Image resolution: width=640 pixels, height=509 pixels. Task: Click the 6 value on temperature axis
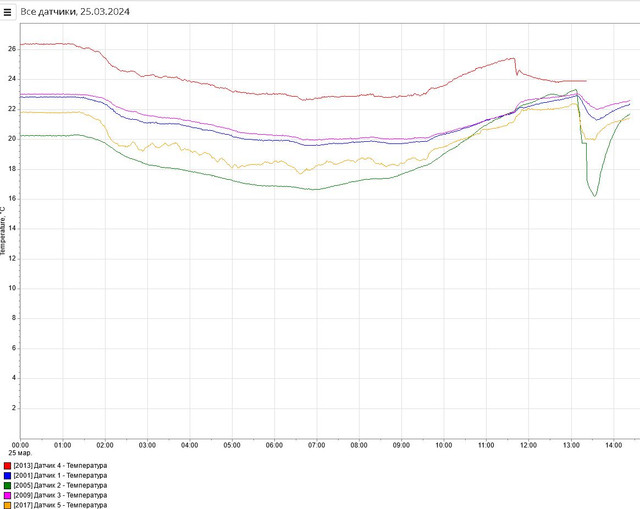click(x=14, y=348)
